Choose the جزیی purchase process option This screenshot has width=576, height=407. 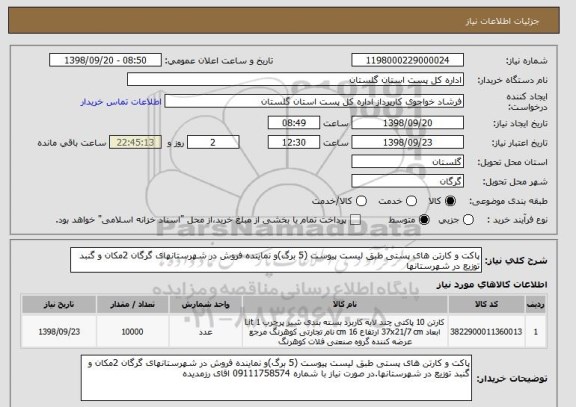(x=468, y=220)
